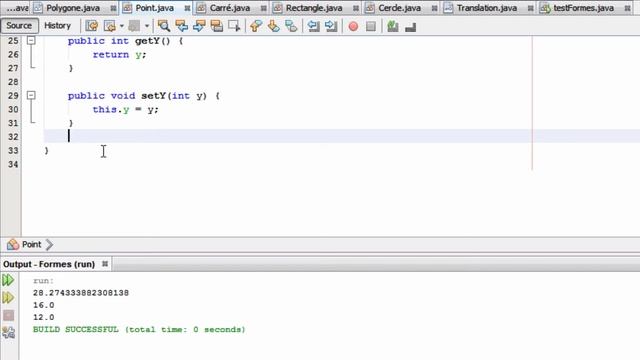Shift Line Right using the toolbar icon
The image size is (640, 360).
coord(331,26)
